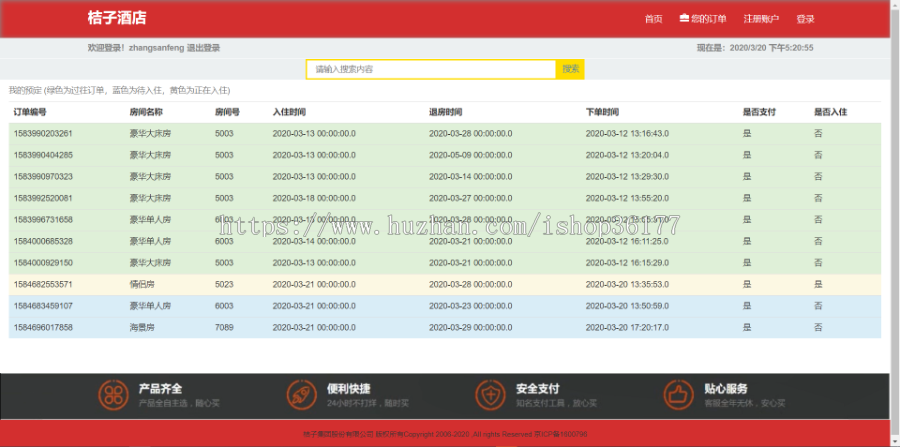Click the 是否支付 column header
Viewport: 900px width, 447px height.
[759, 112]
